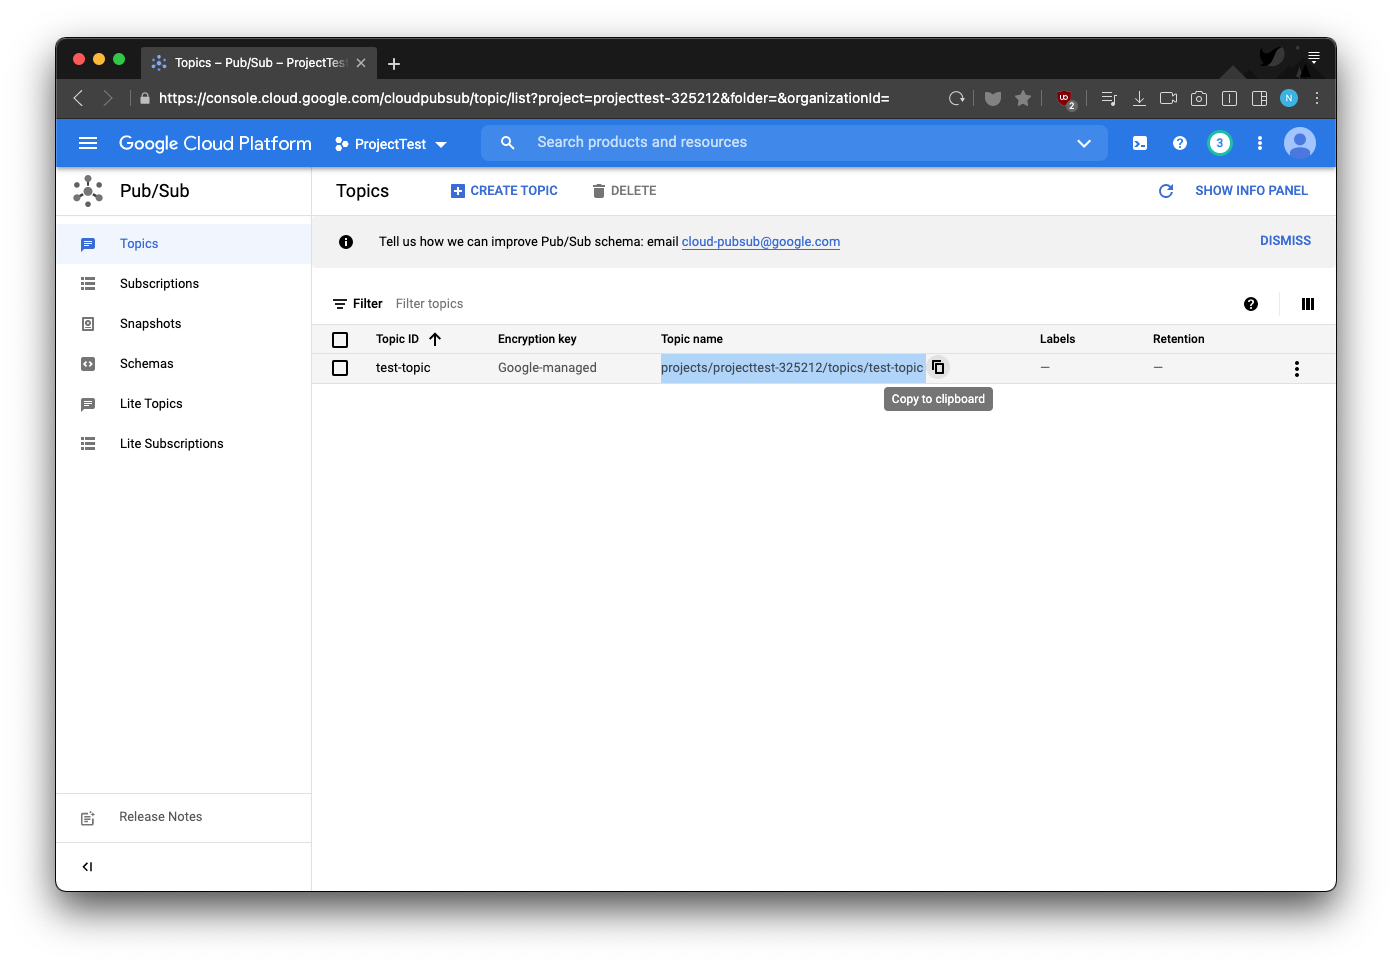Click the browser profile N icon
Image resolution: width=1392 pixels, height=965 pixels.
[1289, 98]
